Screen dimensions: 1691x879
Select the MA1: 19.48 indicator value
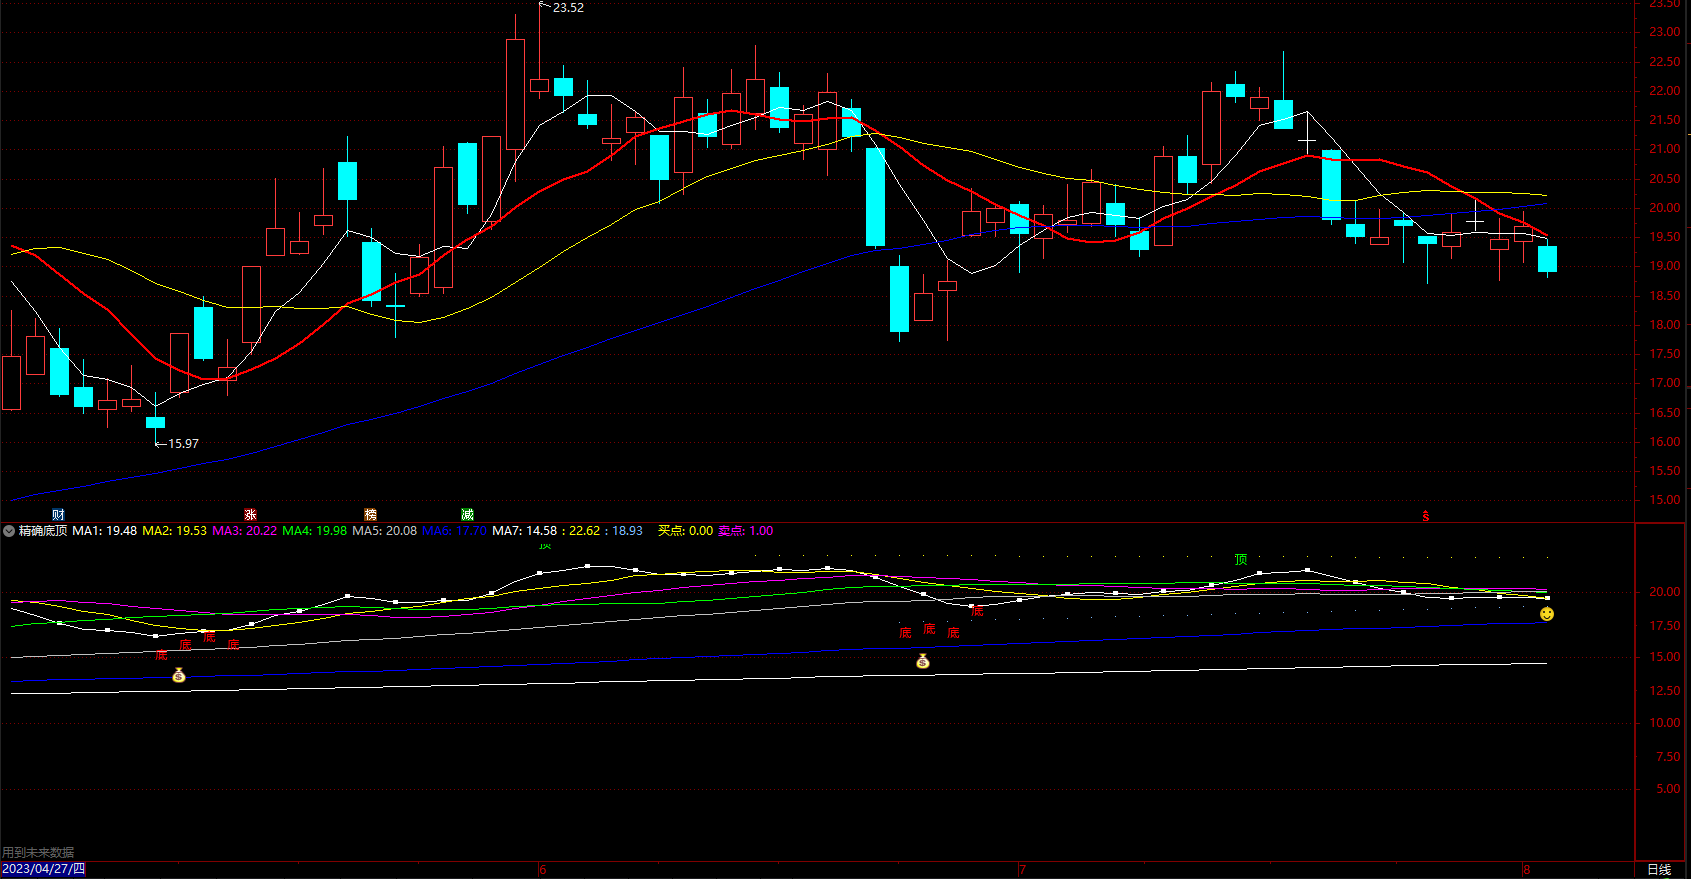click(105, 531)
